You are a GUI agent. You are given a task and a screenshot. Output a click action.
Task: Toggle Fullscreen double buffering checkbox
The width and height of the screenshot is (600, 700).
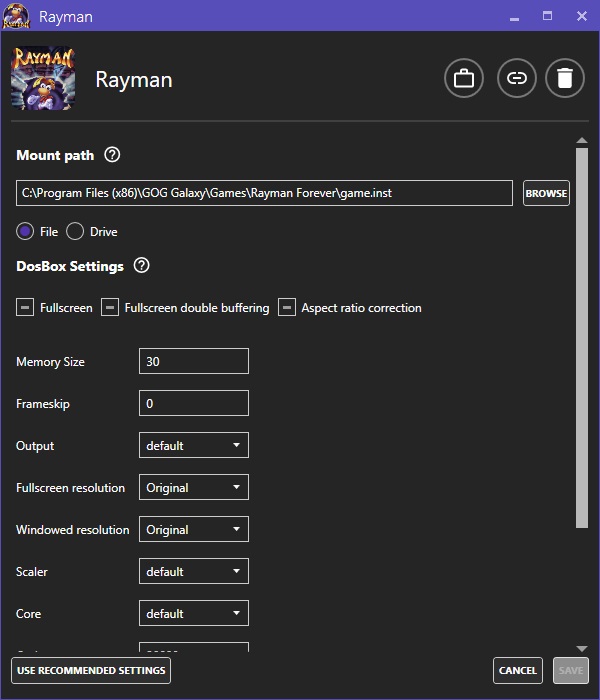pos(110,308)
